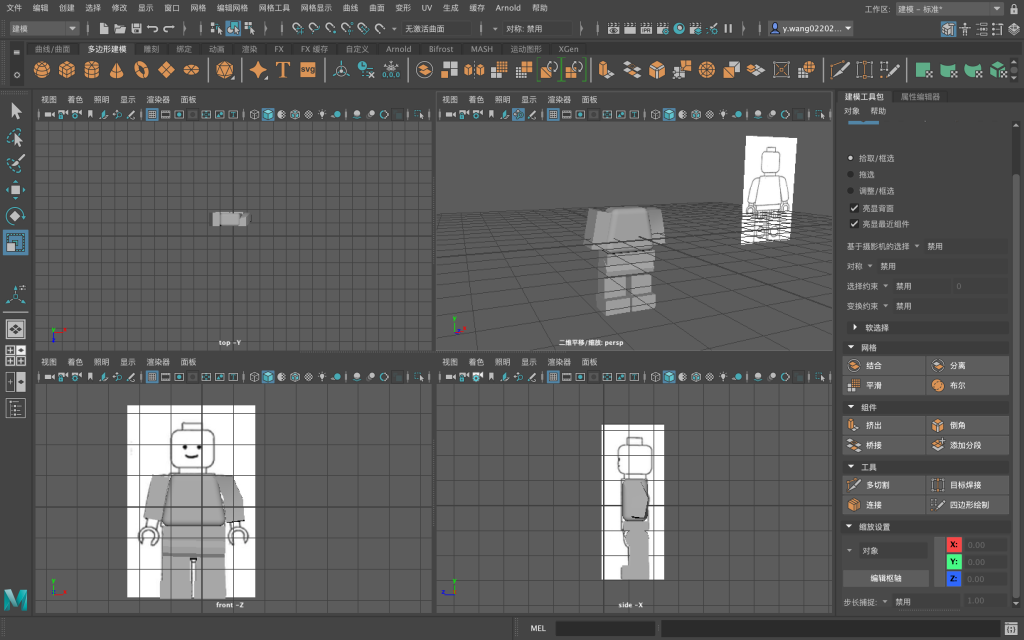Switch to the Arnold shelf tab
The height and width of the screenshot is (640, 1024).
coord(398,49)
